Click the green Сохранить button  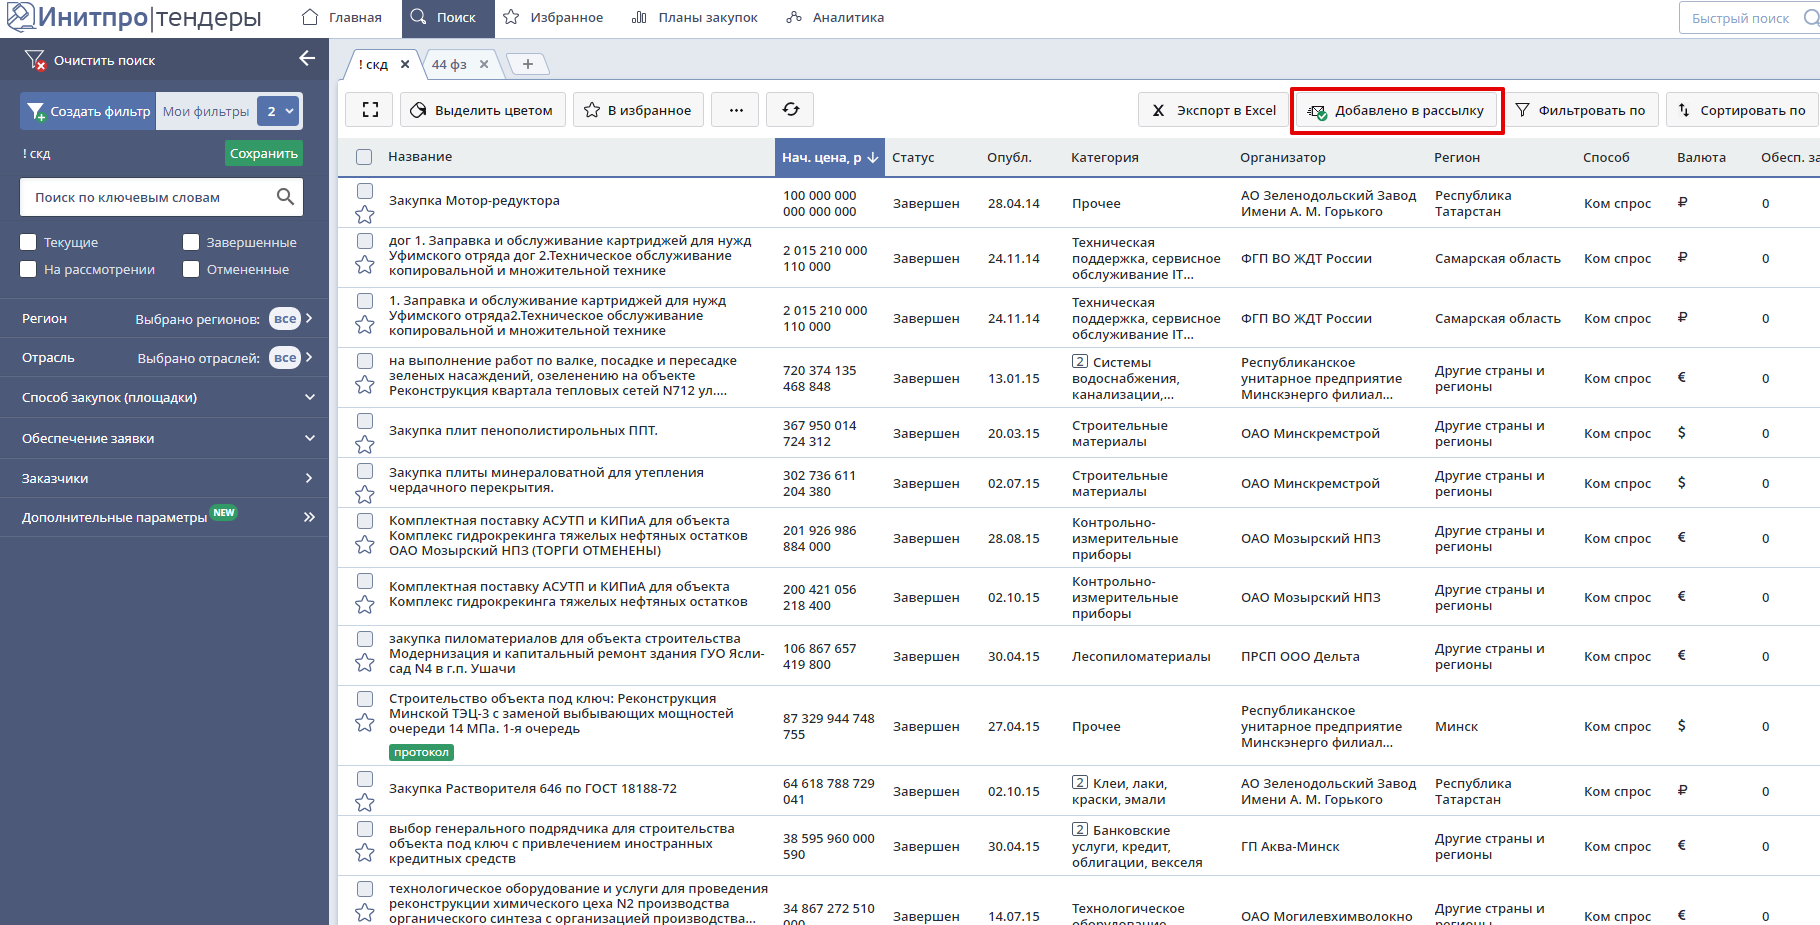264,153
